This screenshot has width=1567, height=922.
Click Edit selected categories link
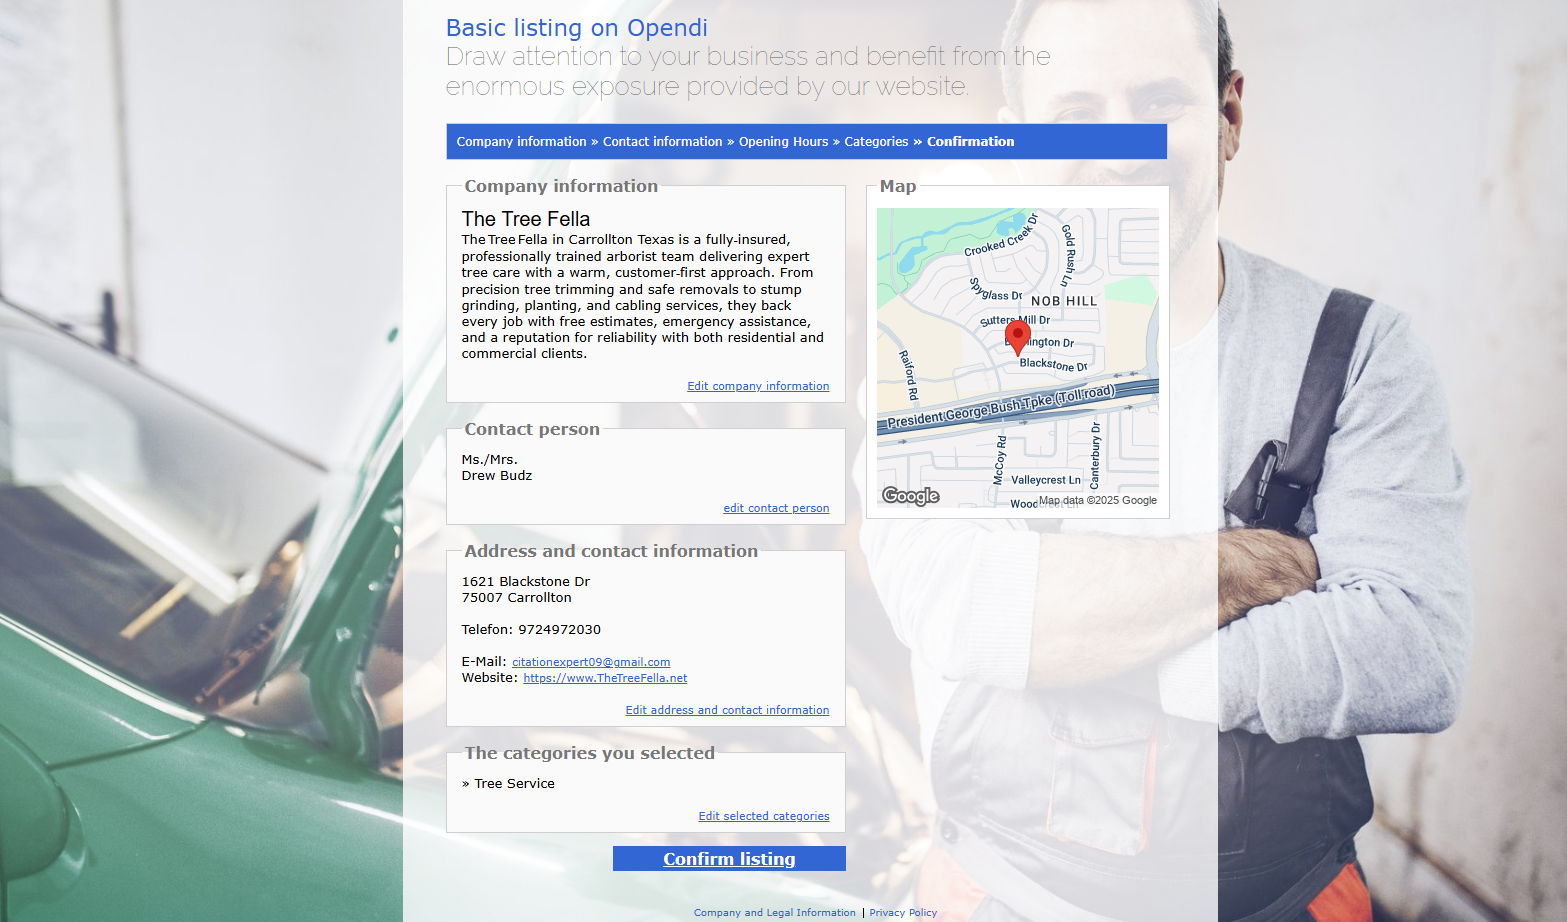pos(764,816)
